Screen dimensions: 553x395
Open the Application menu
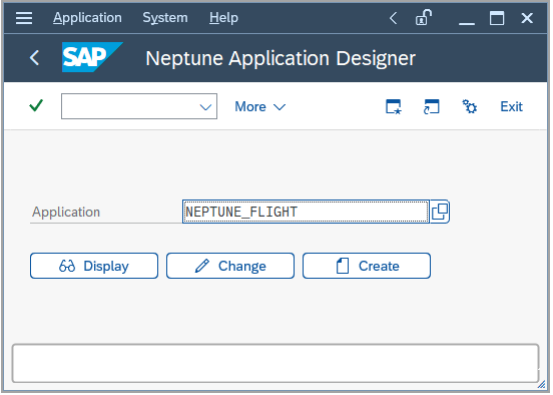click(x=87, y=18)
